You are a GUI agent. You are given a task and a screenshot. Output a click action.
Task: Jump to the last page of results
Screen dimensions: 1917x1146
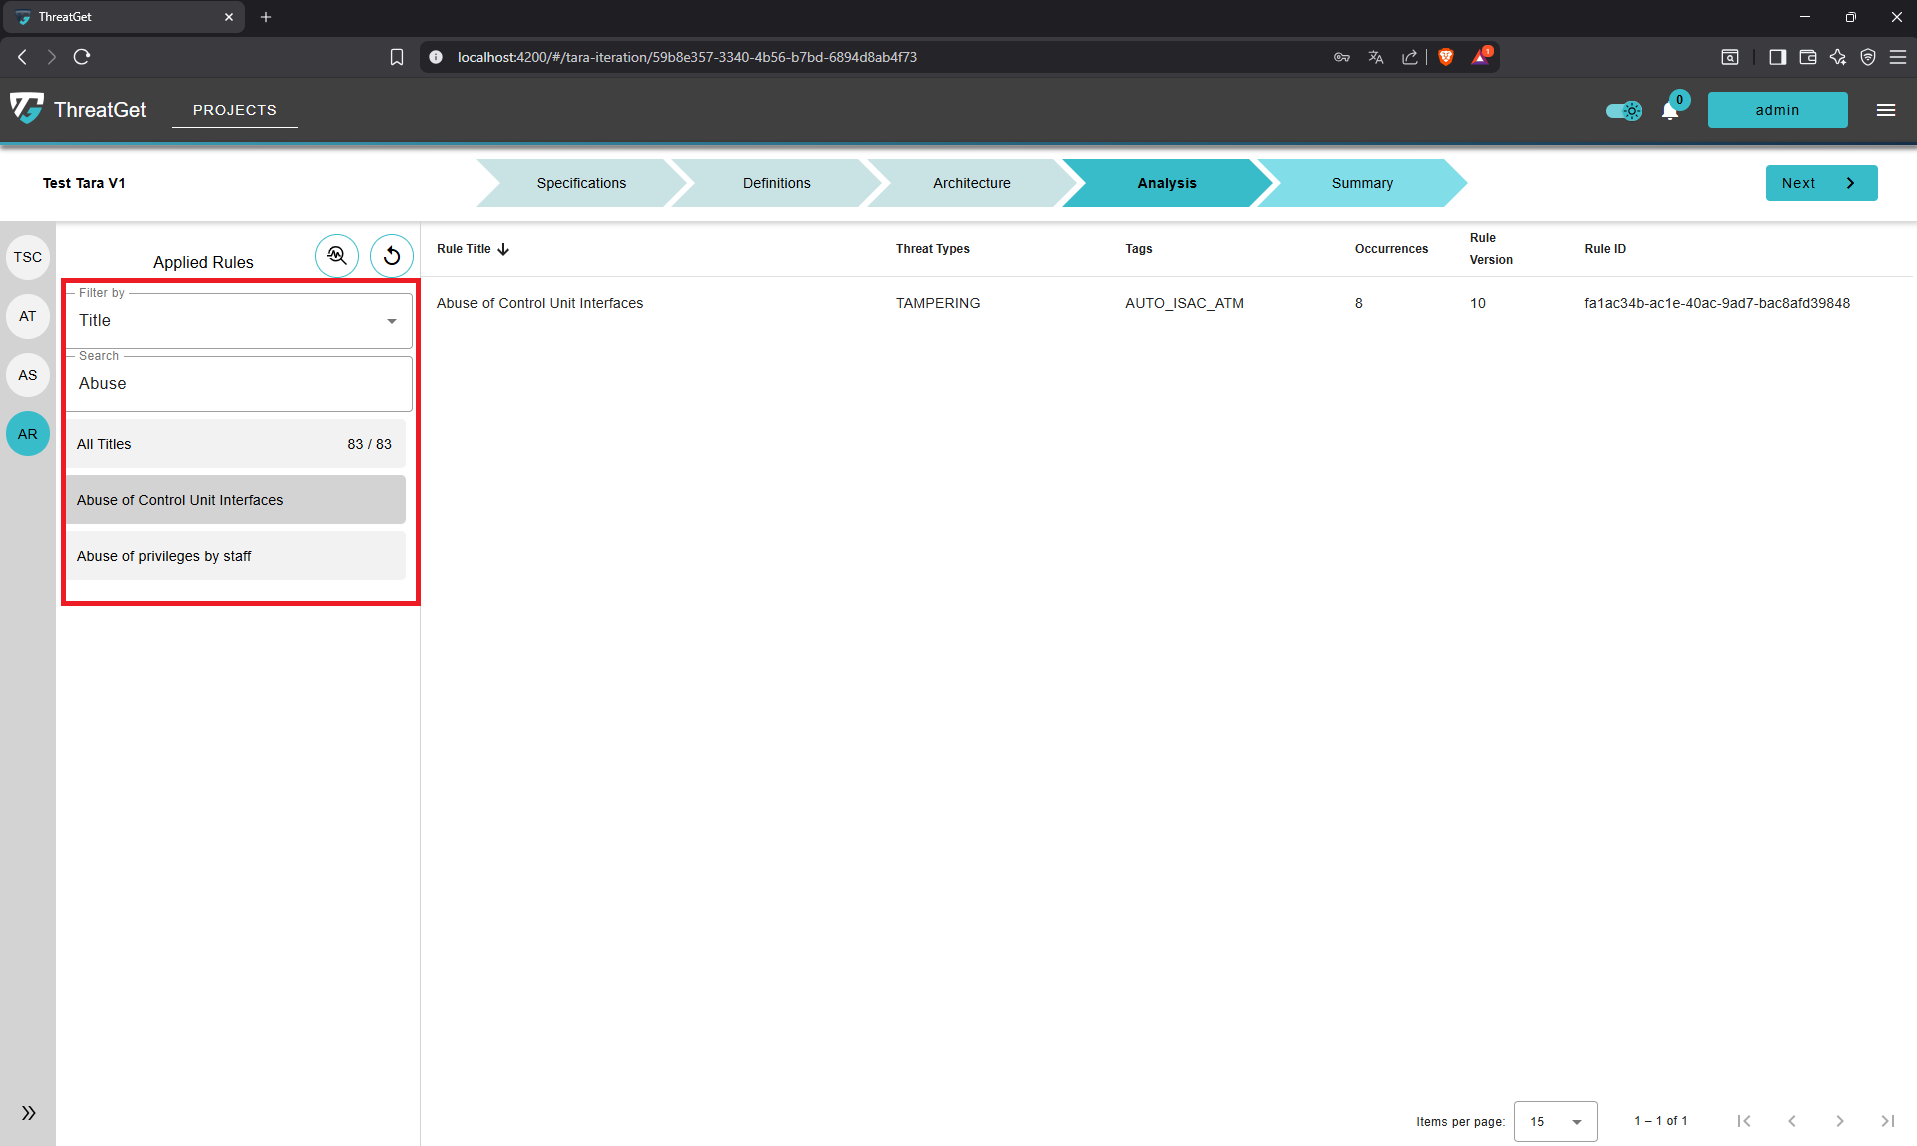click(1890, 1121)
